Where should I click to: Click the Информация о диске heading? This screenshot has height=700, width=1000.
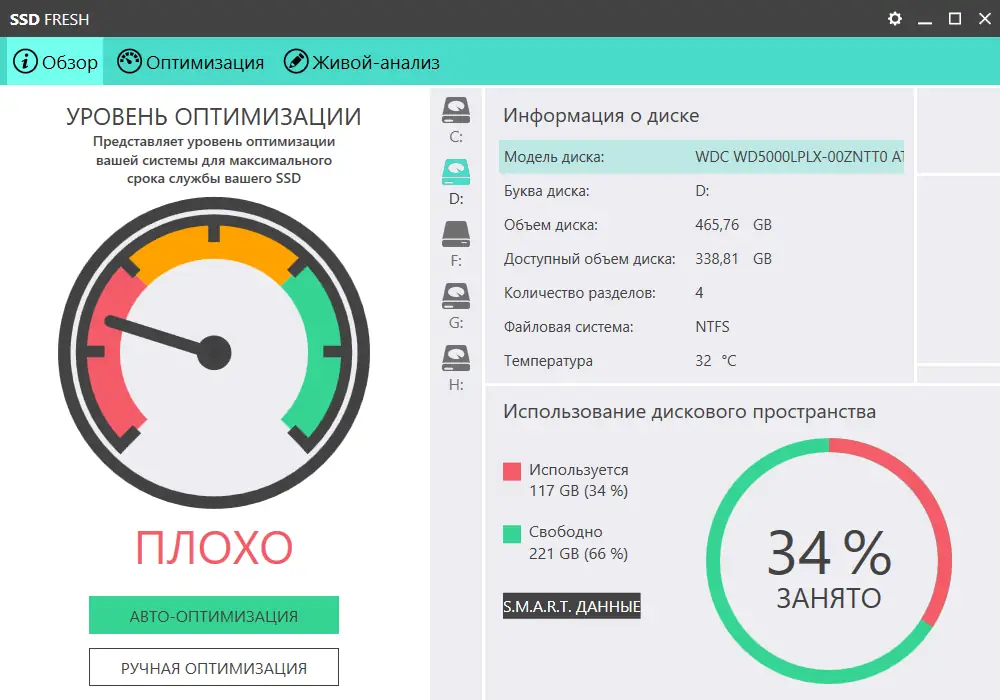tap(601, 115)
